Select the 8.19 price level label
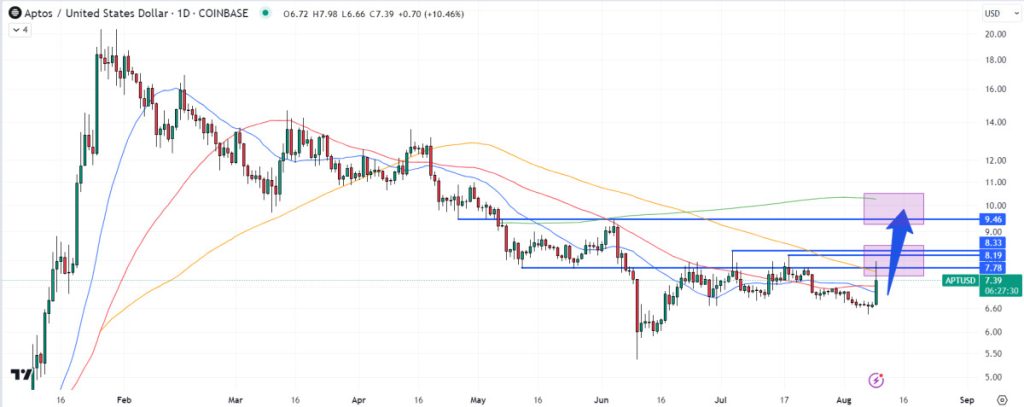The height and width of the screenshot is (407, 1024). [993, 255]
